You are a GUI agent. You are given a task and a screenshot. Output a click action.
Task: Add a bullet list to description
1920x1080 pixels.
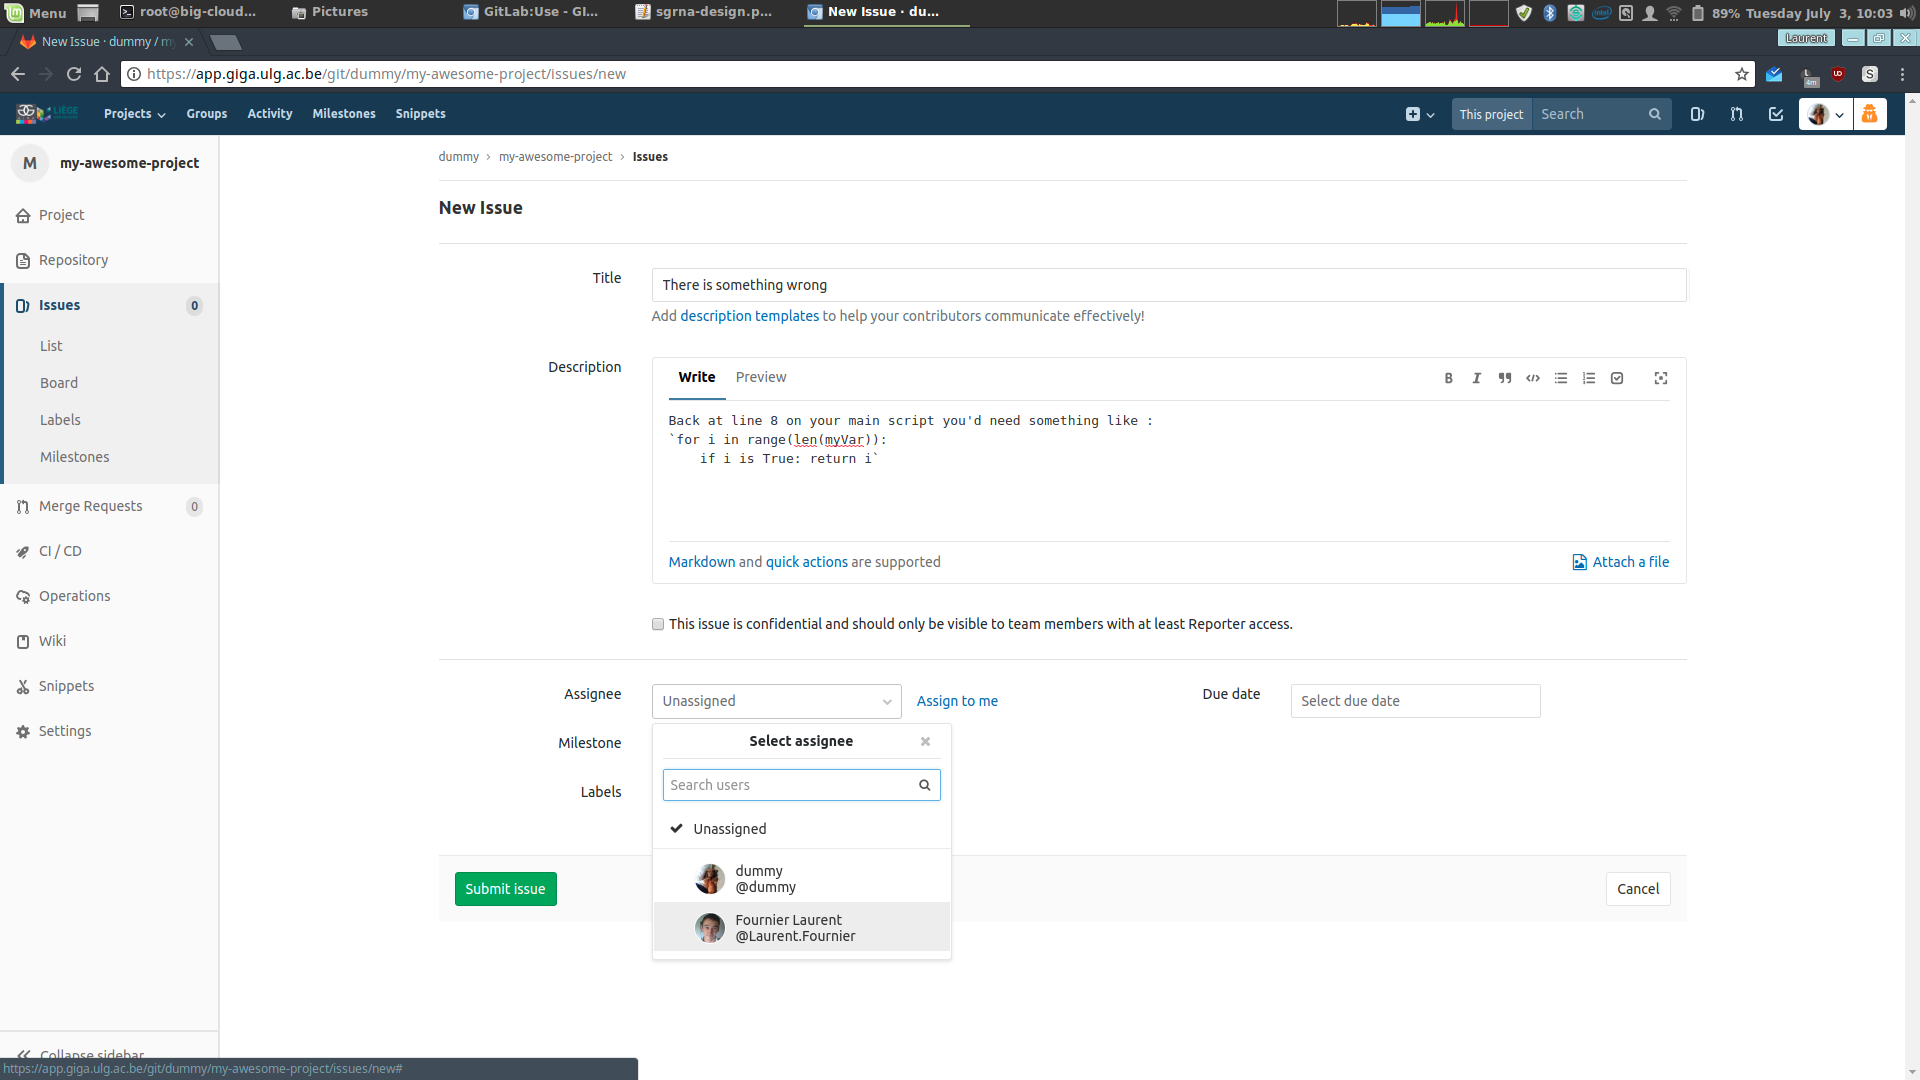coord(1560,378)
